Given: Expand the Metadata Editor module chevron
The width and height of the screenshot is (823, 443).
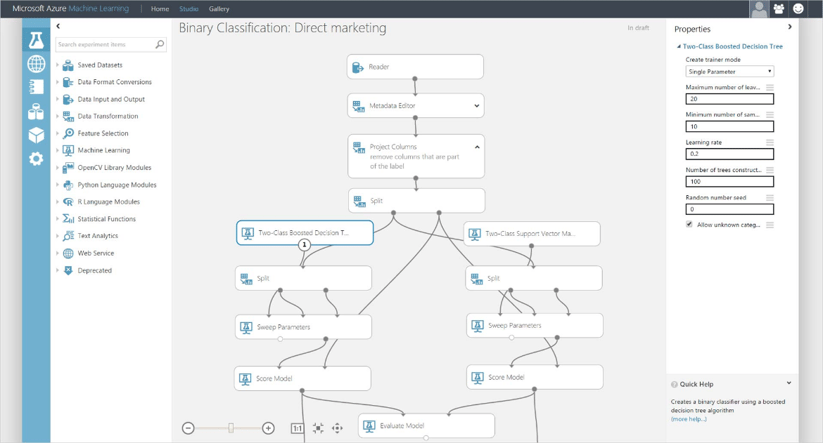Looking at the screenshot, I should coord(476,106).
